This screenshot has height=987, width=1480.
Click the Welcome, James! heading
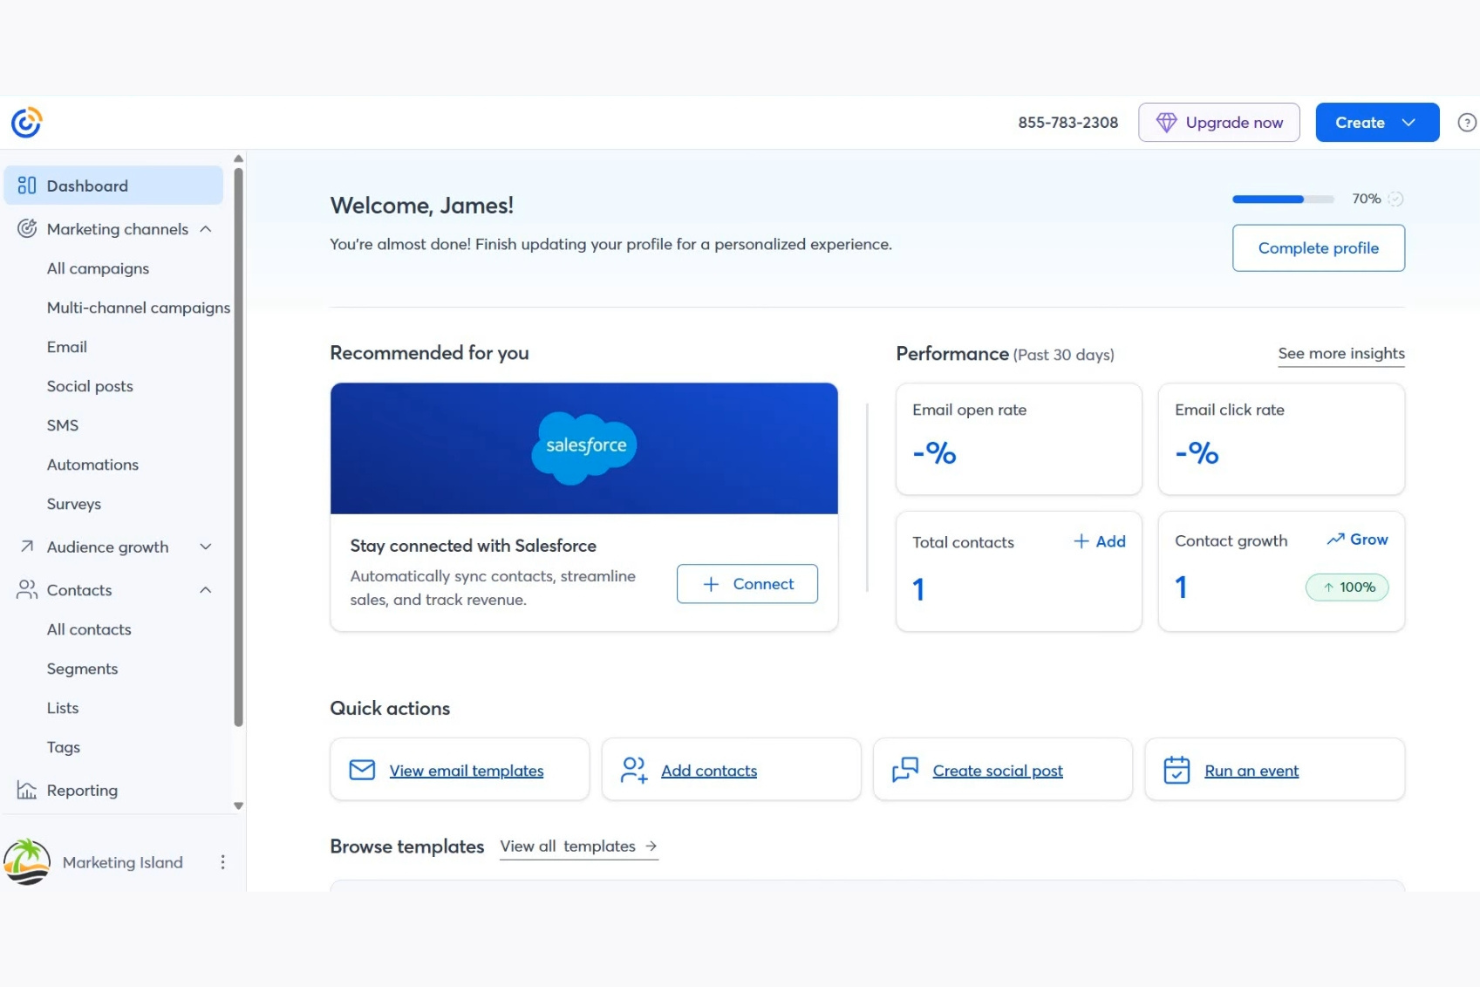pos(422,205)
